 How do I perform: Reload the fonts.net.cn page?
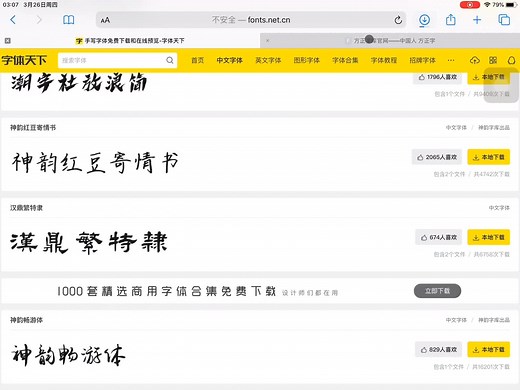point(398,20)
